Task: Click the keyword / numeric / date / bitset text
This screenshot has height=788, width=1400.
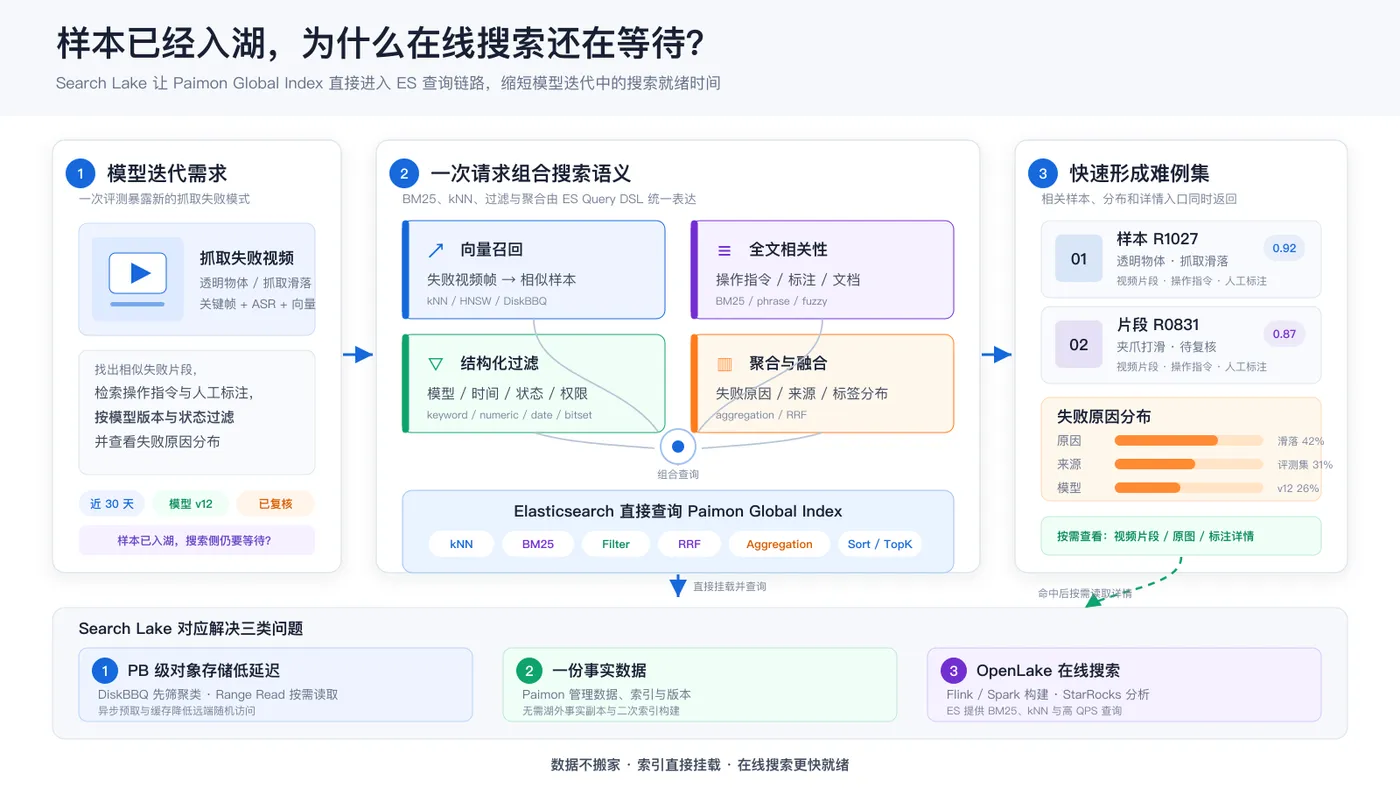Action: [509, 415]
